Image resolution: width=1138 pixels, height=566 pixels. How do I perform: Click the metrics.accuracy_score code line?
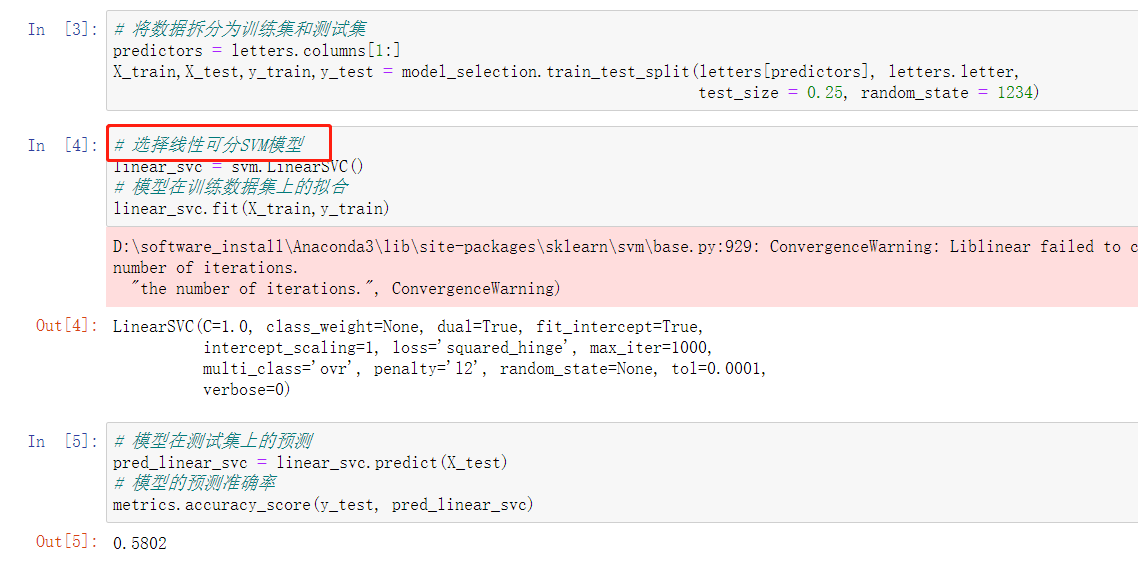click(x=323, y=504)
